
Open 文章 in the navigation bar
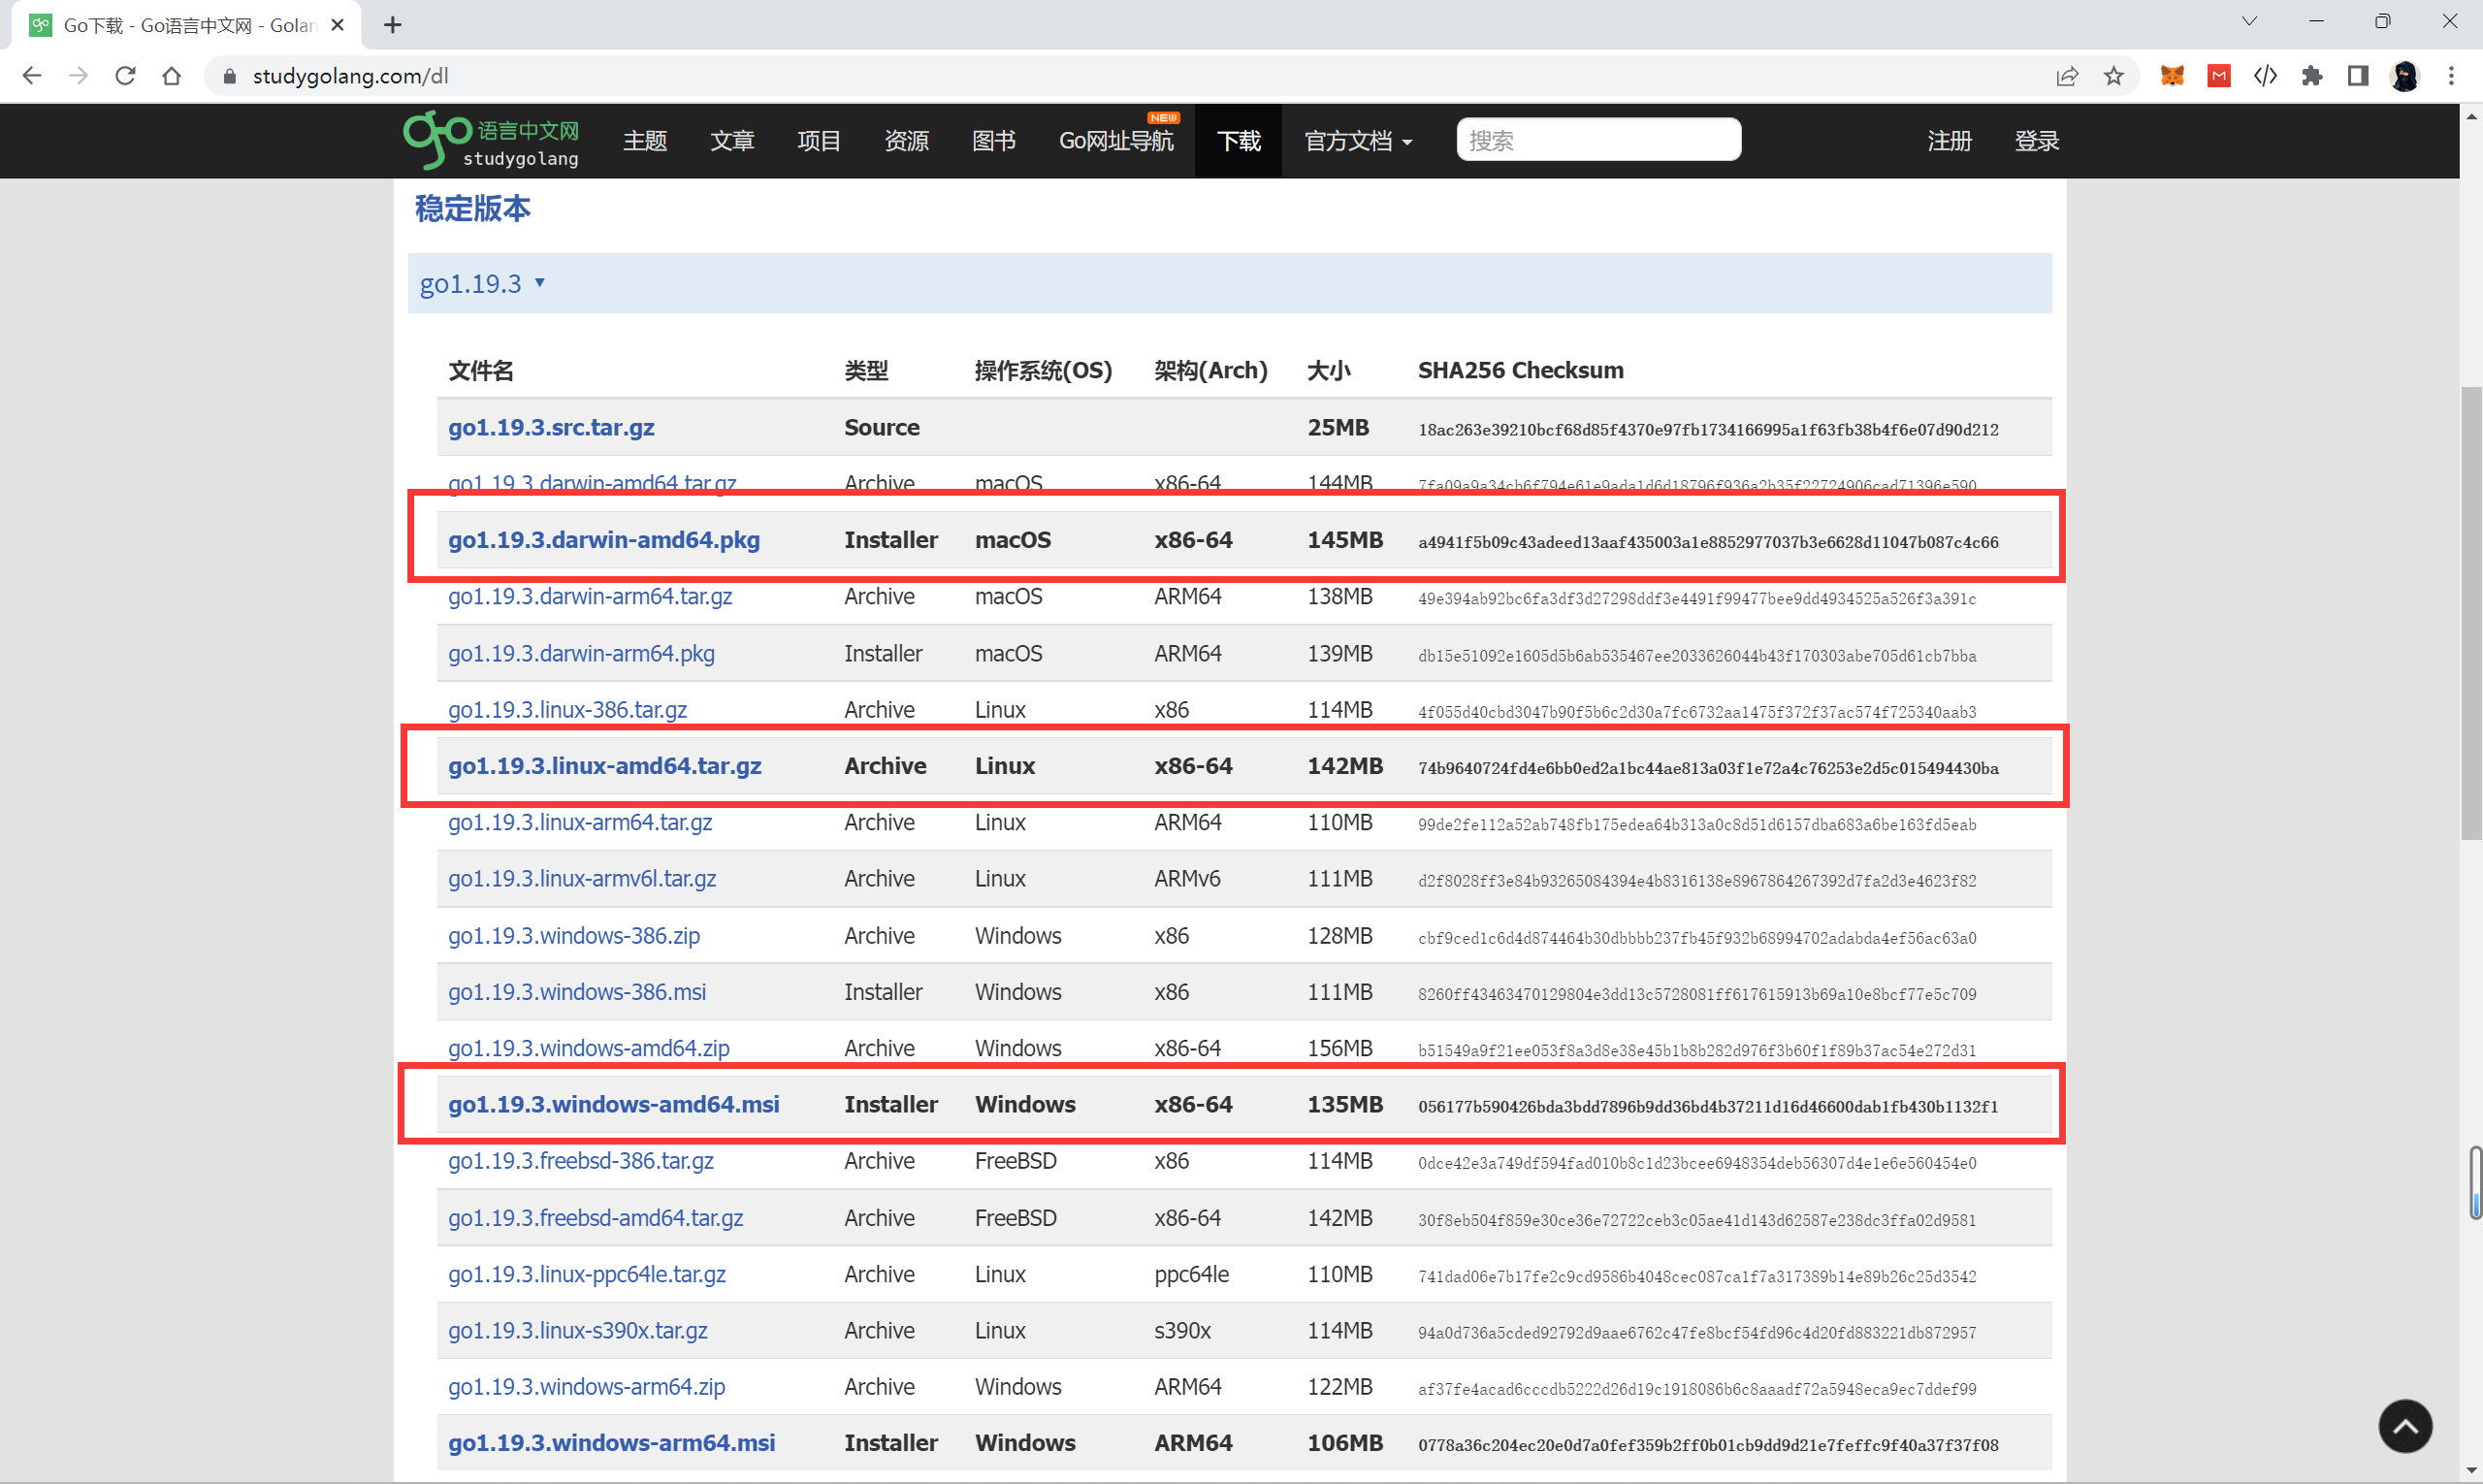[732, 141]
